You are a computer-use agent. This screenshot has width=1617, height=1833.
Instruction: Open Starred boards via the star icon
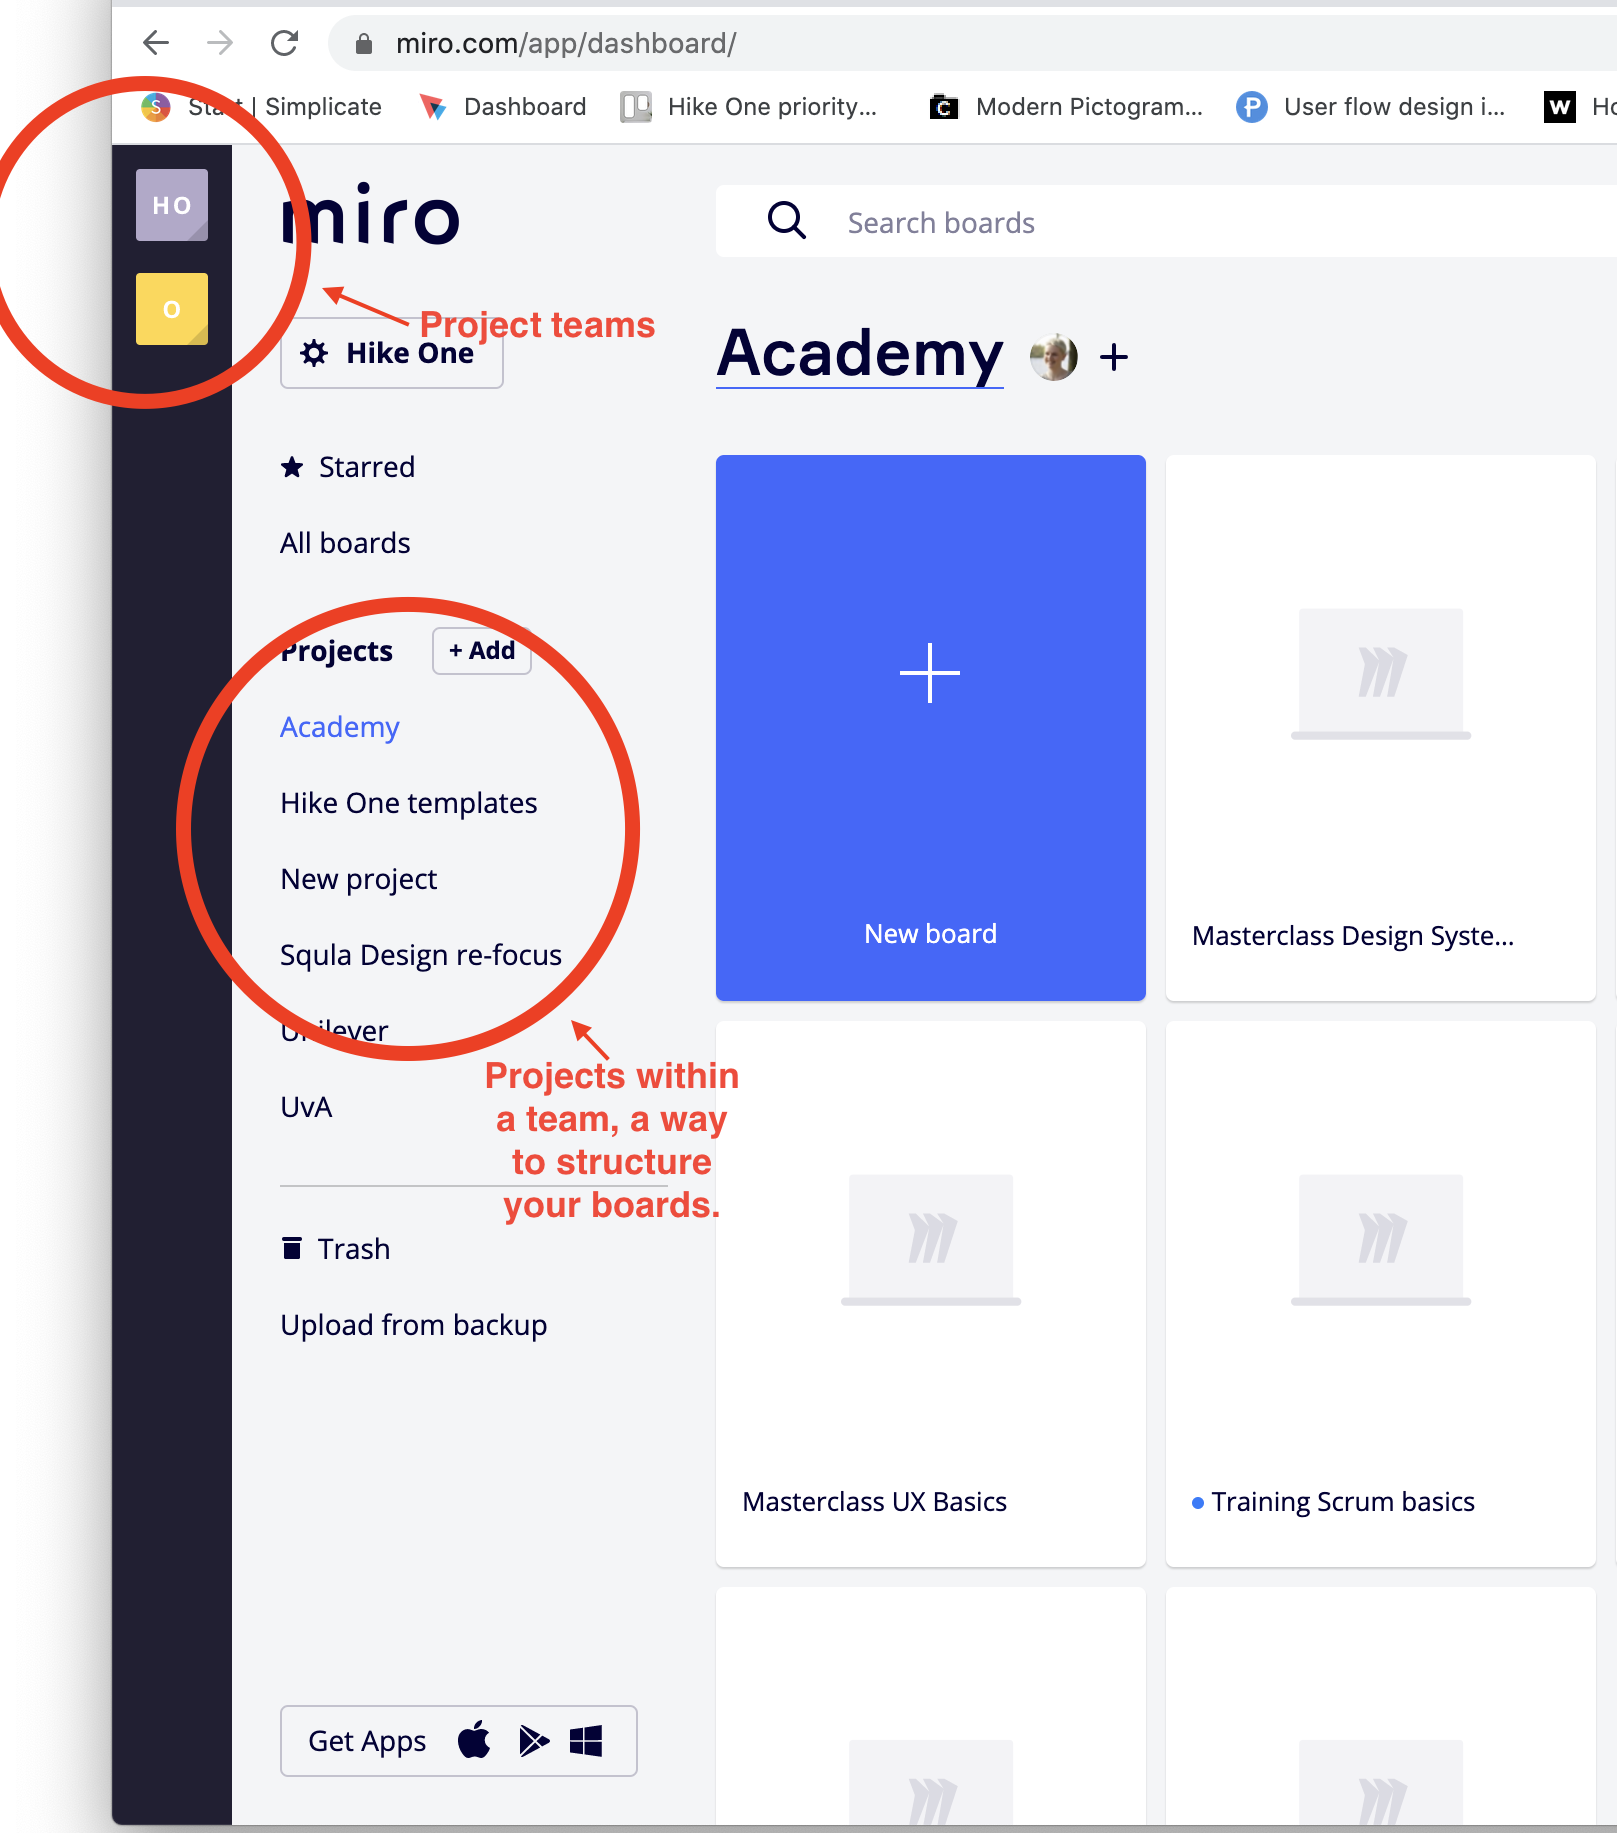pyautogui.click(x=291, y=467)
